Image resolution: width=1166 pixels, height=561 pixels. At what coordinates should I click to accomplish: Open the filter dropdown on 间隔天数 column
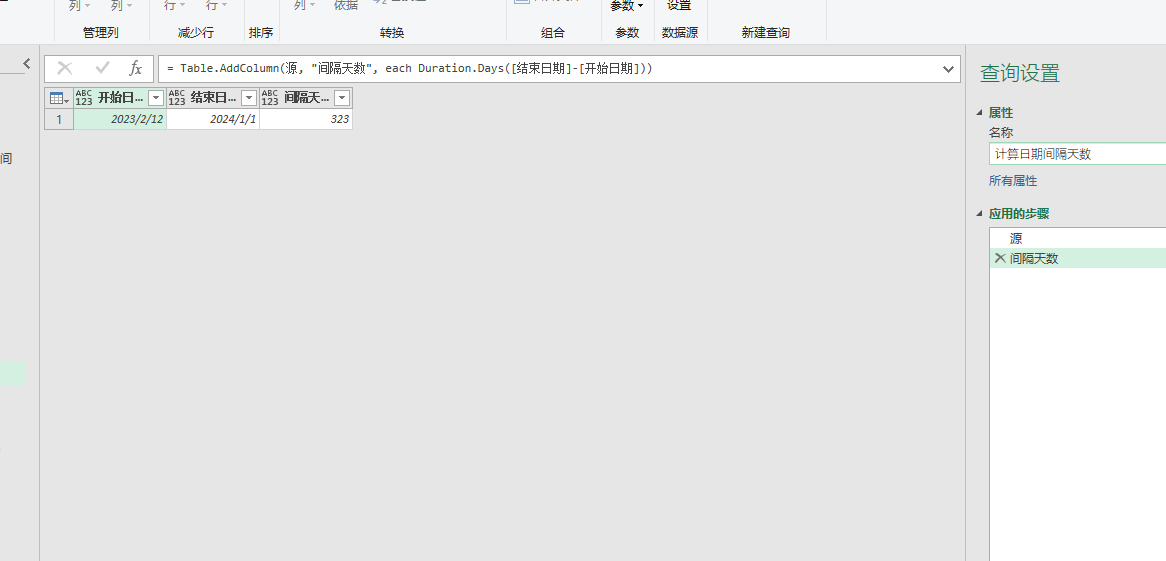[x=342, y=98]
